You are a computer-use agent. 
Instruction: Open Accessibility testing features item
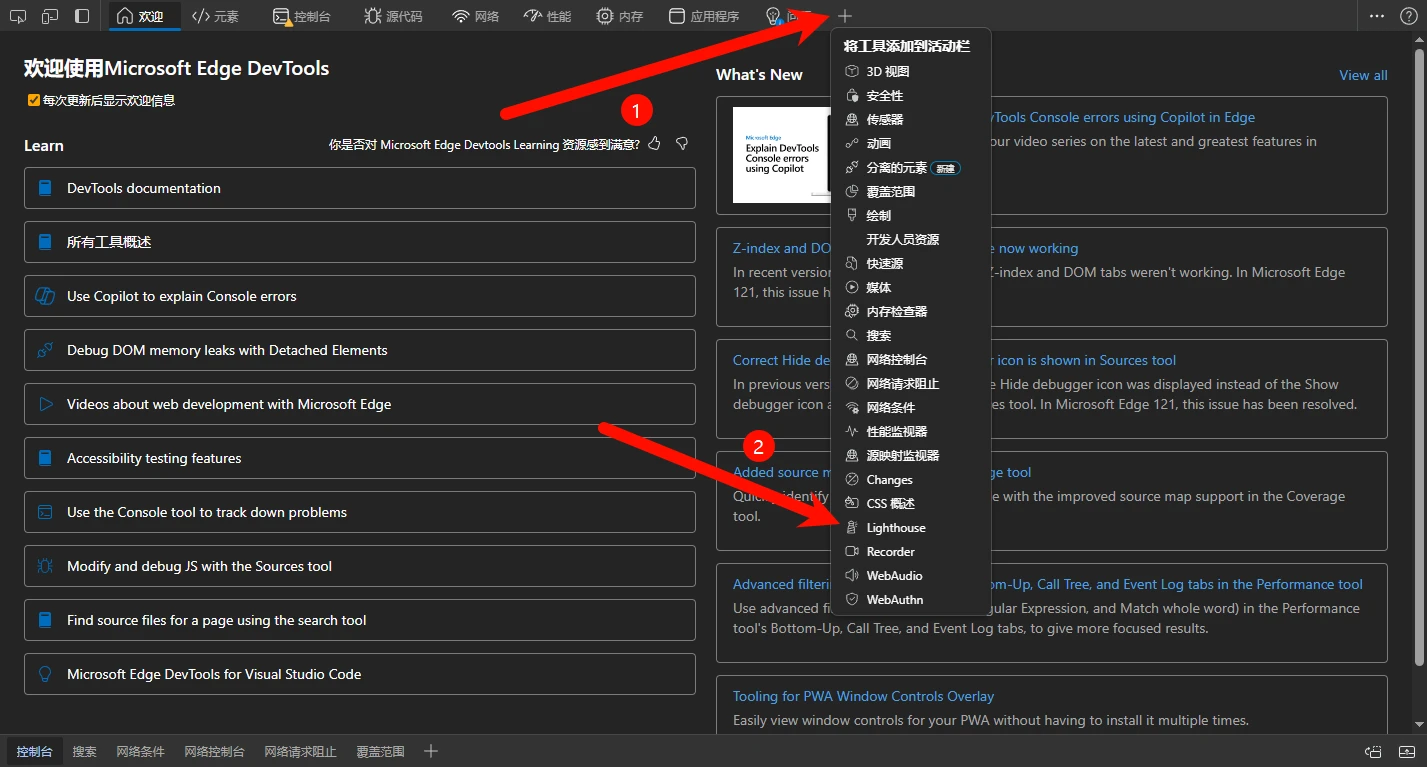click(359, 458)
